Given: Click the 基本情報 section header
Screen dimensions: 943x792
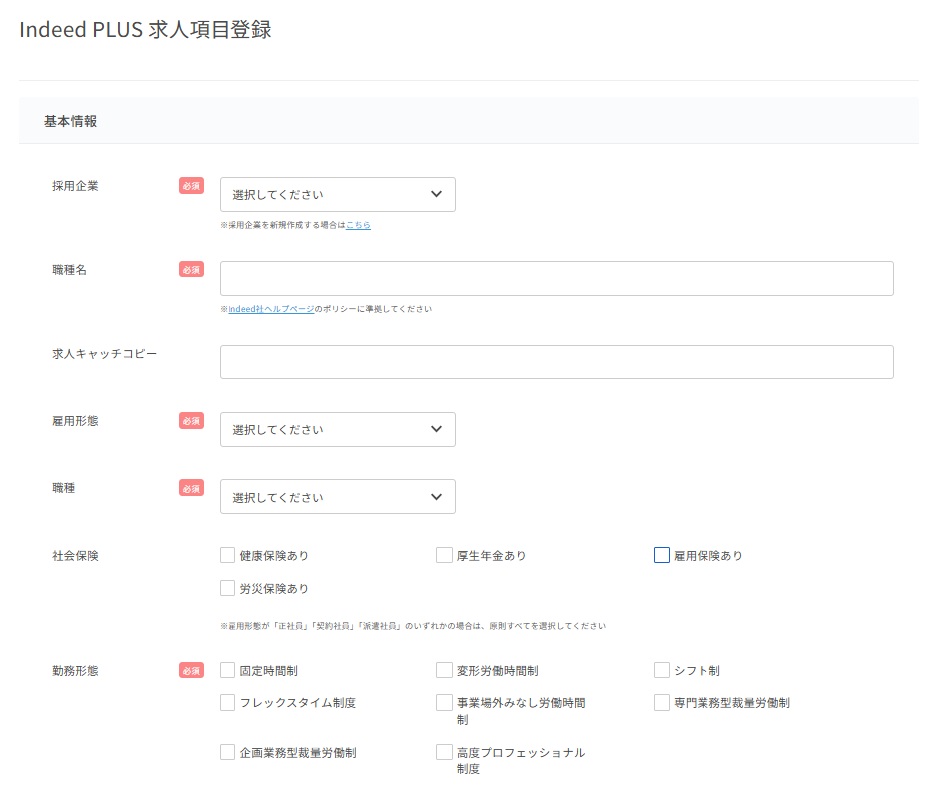Looking at the screenshot, I should (71, 121).
